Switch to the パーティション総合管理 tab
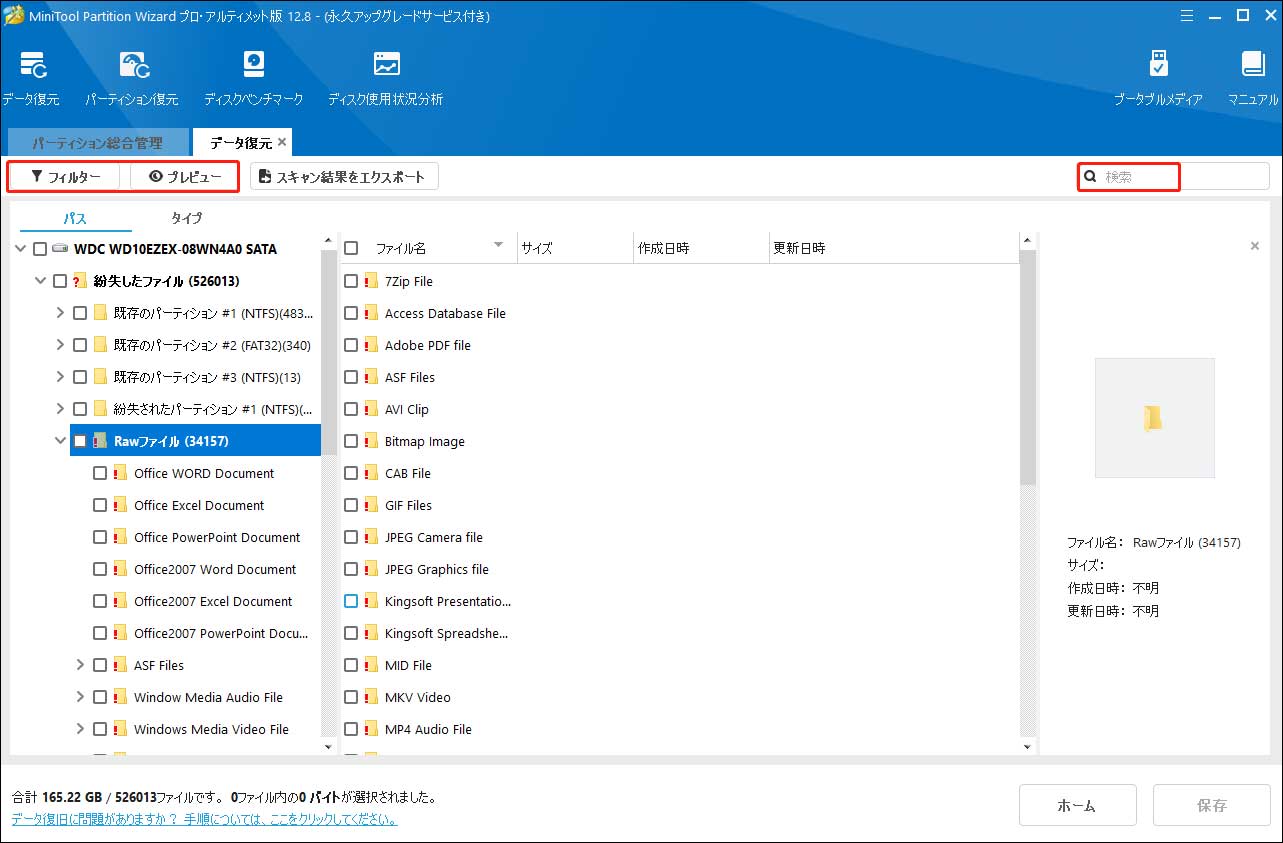Image resolution: width=1283 pixels, height=843 pixels. pyautogui.click(x=97, y=143)
